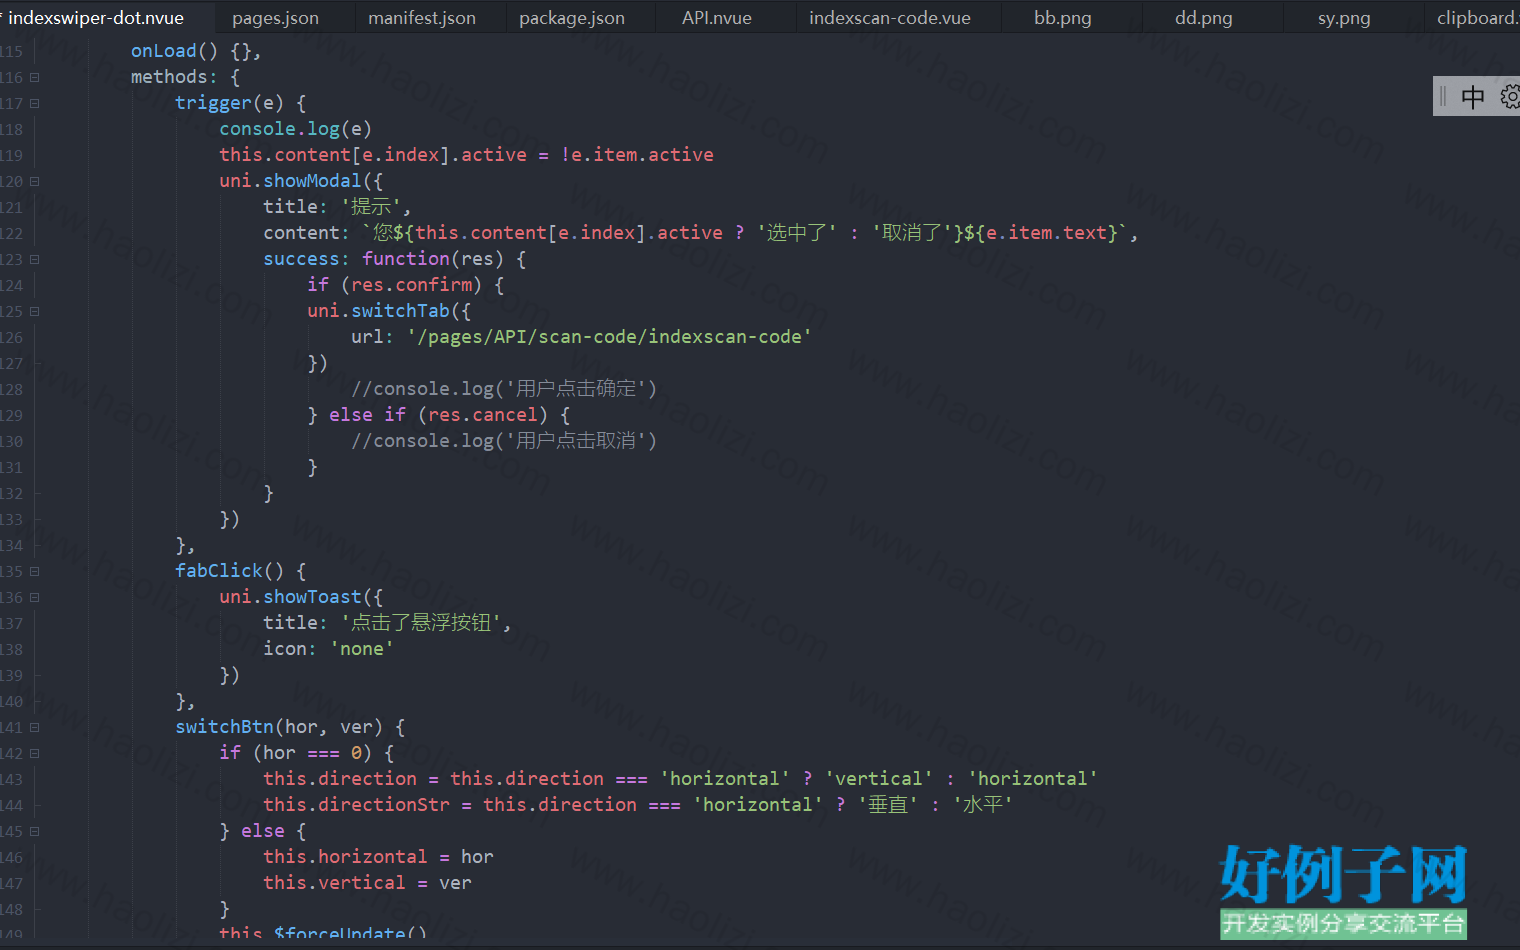
Task: Collapse the uni.showToast block fold marker
Action: pos(35,597)
